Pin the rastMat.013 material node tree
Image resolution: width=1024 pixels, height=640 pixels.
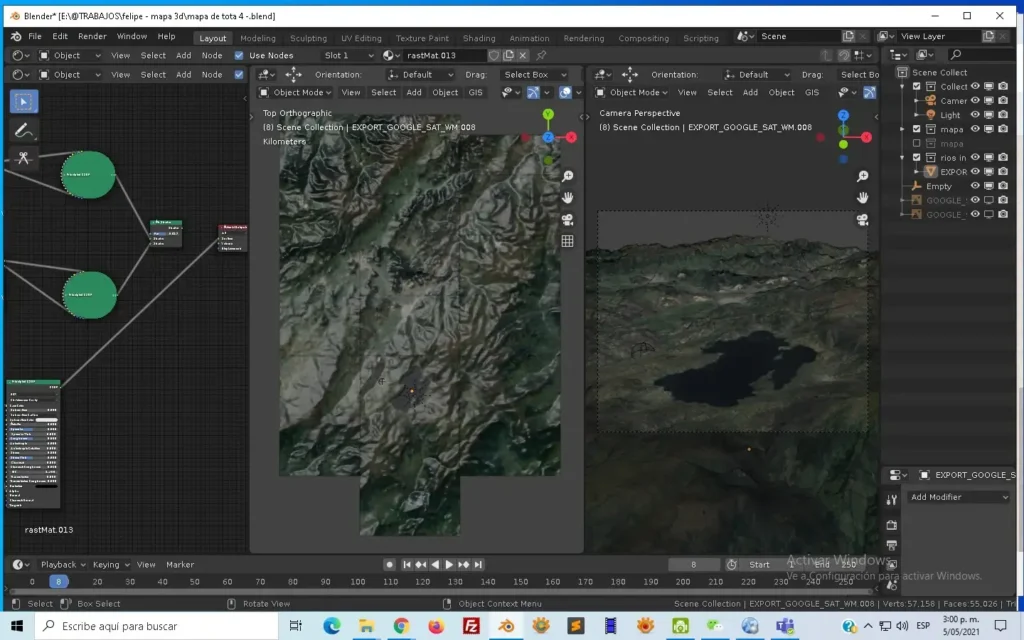pos(541,55)
